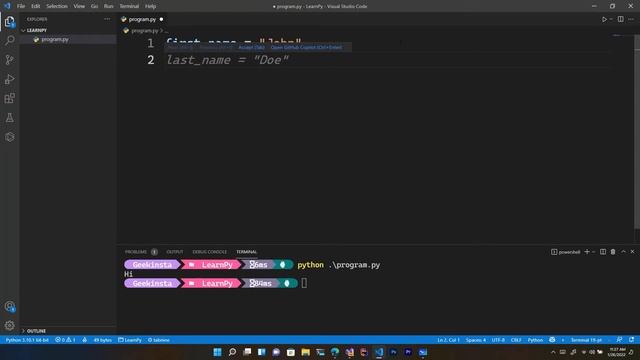
Task: Create a new terminal with plus icon
Action: [587, 252]
